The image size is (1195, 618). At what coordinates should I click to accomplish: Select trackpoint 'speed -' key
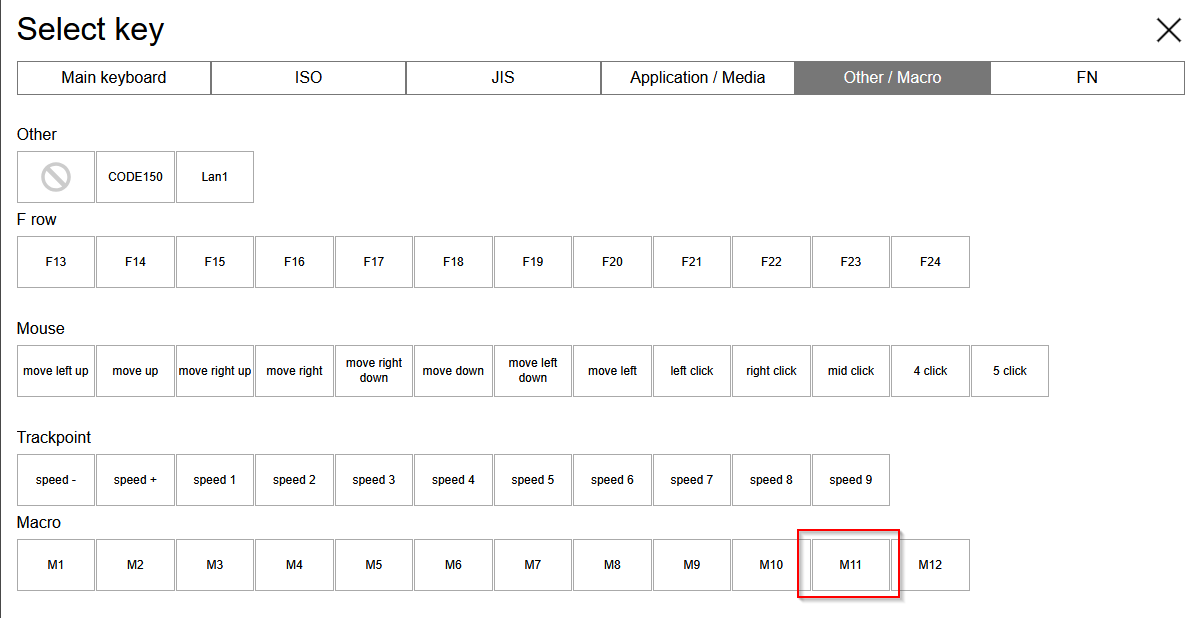click(56, 480)
